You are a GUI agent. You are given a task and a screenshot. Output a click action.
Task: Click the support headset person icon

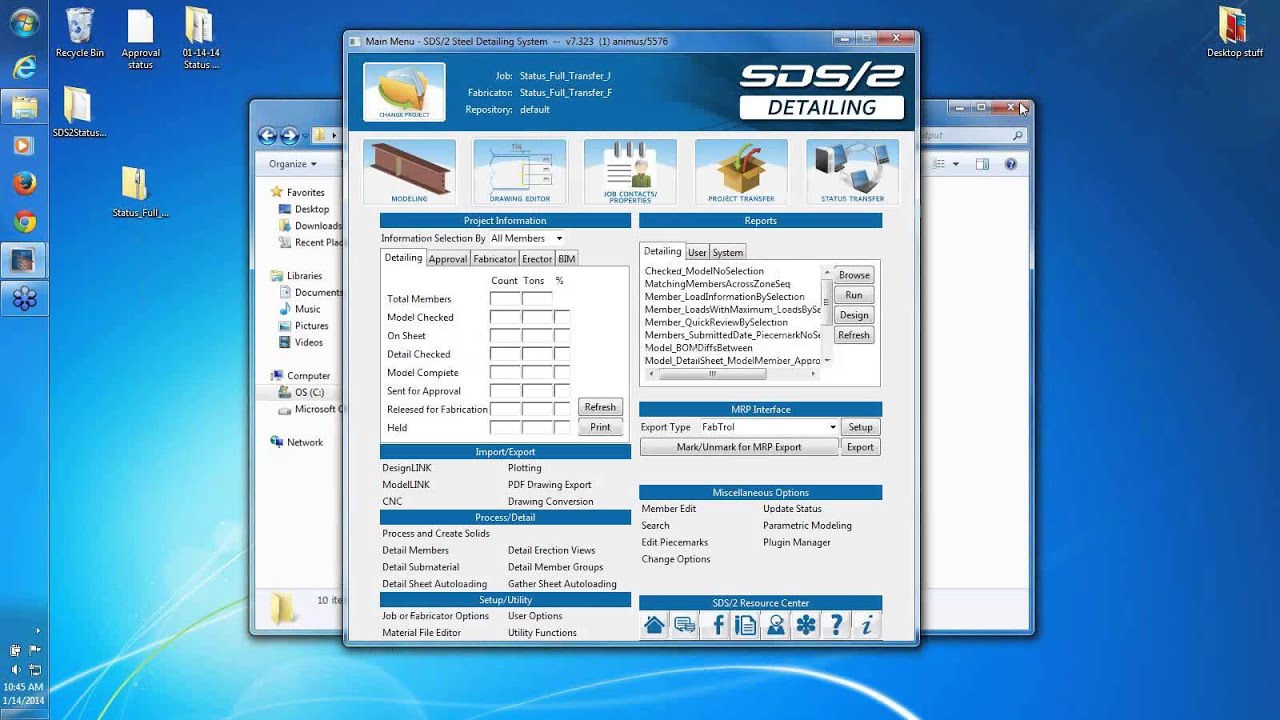pyautogui.click(x=776, y=625)
